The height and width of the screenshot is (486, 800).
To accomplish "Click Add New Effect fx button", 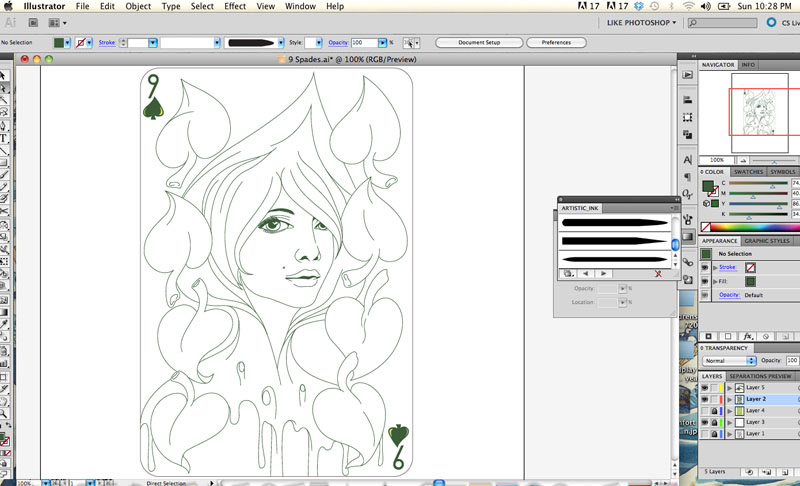I will 747,337.
